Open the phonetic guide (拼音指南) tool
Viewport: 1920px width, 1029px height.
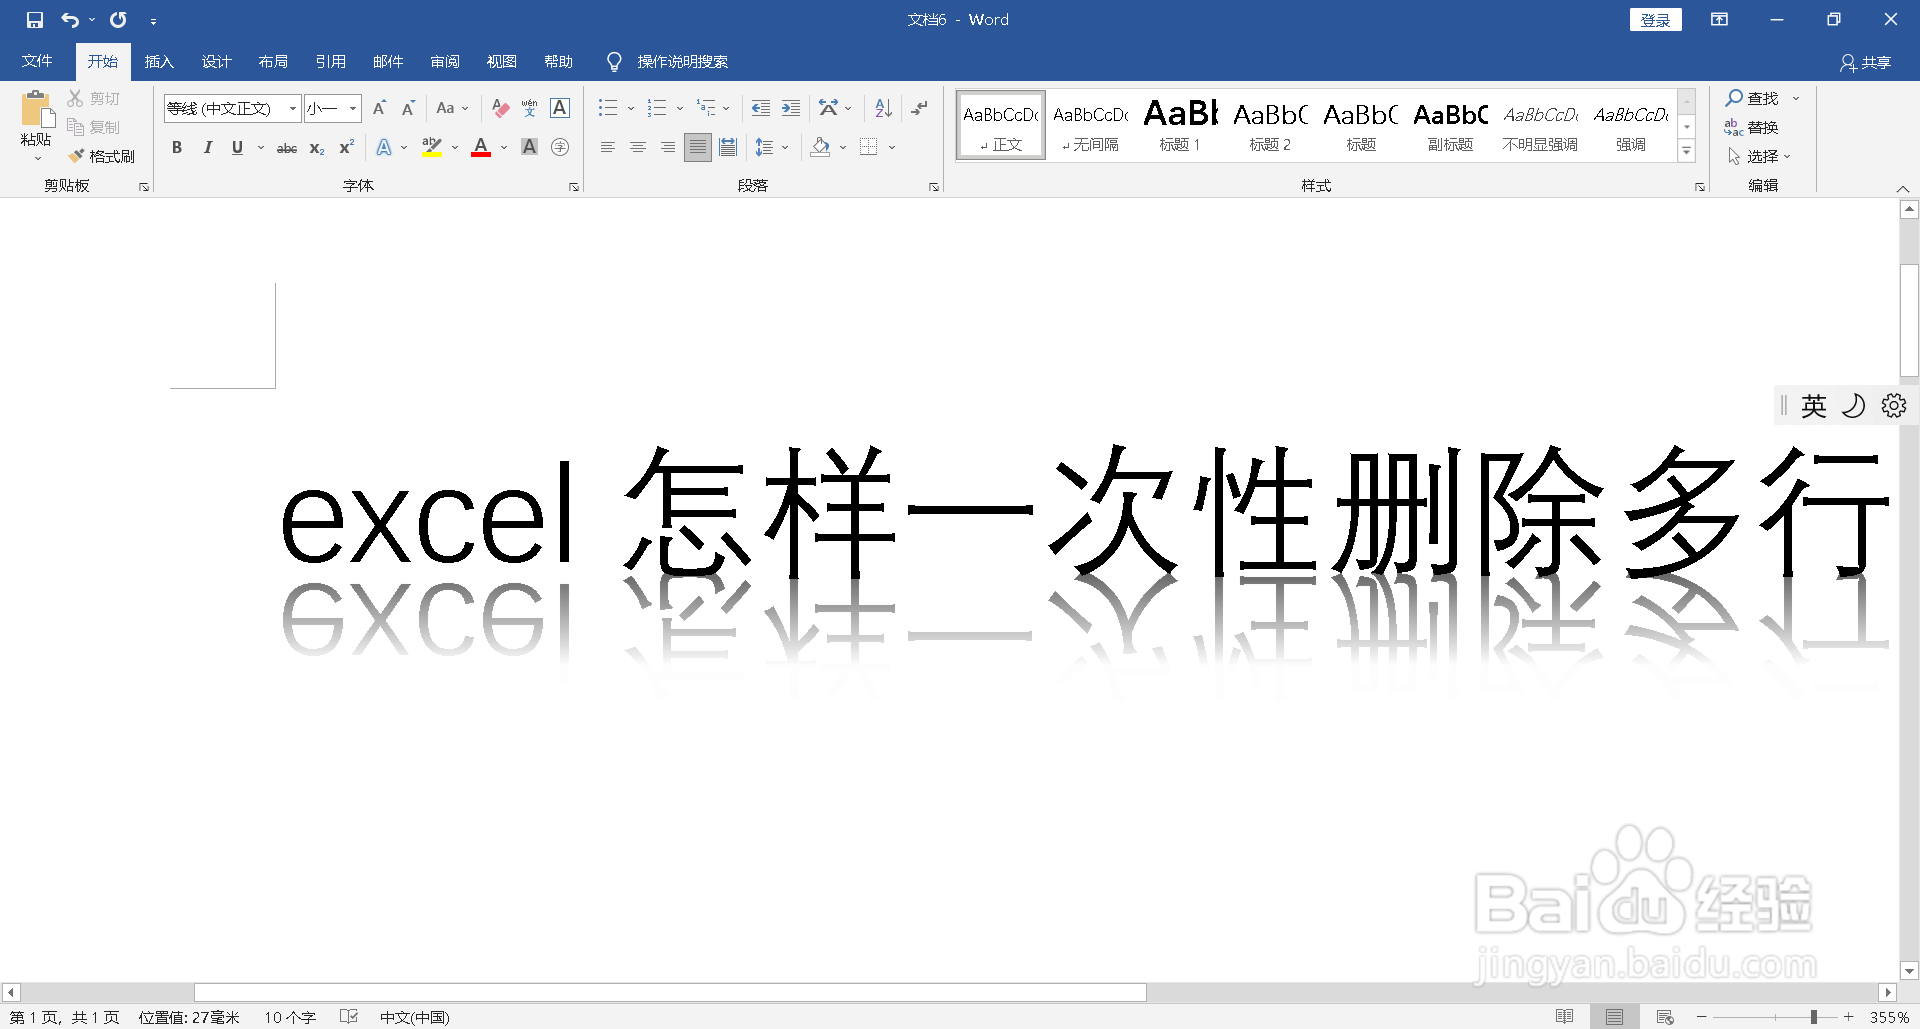[x=528, y=108]
